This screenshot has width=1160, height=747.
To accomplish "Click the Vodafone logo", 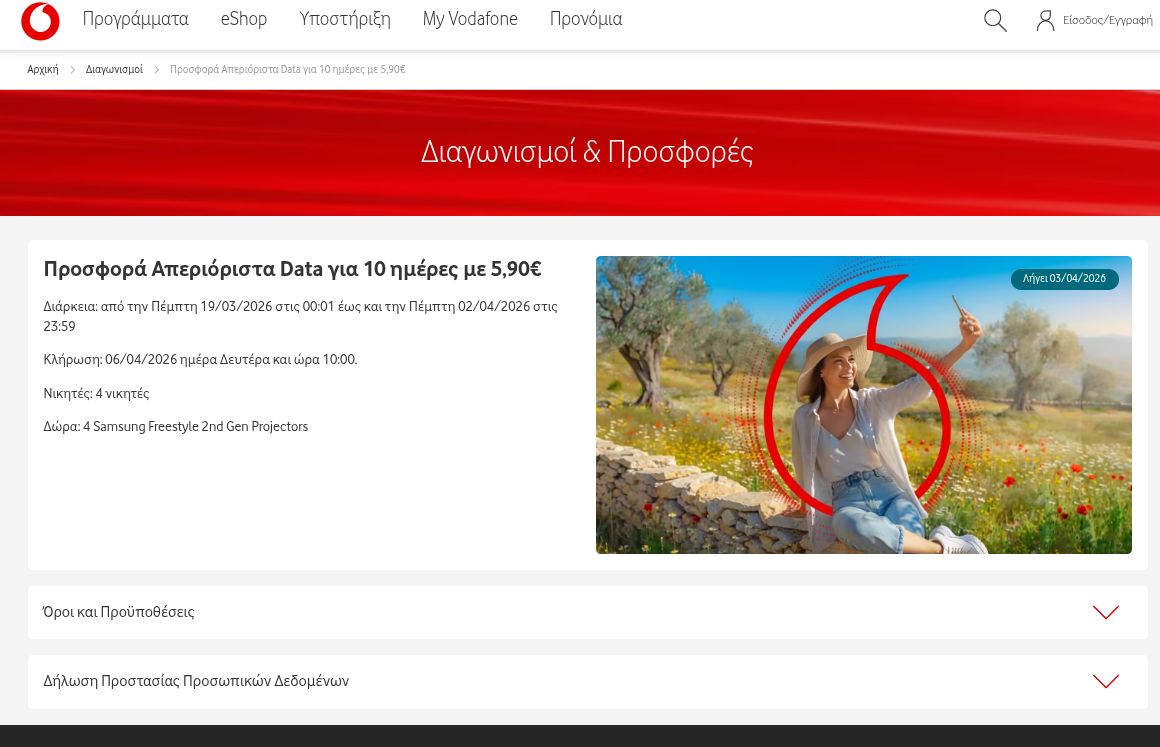I will click(x=40, y=21).
